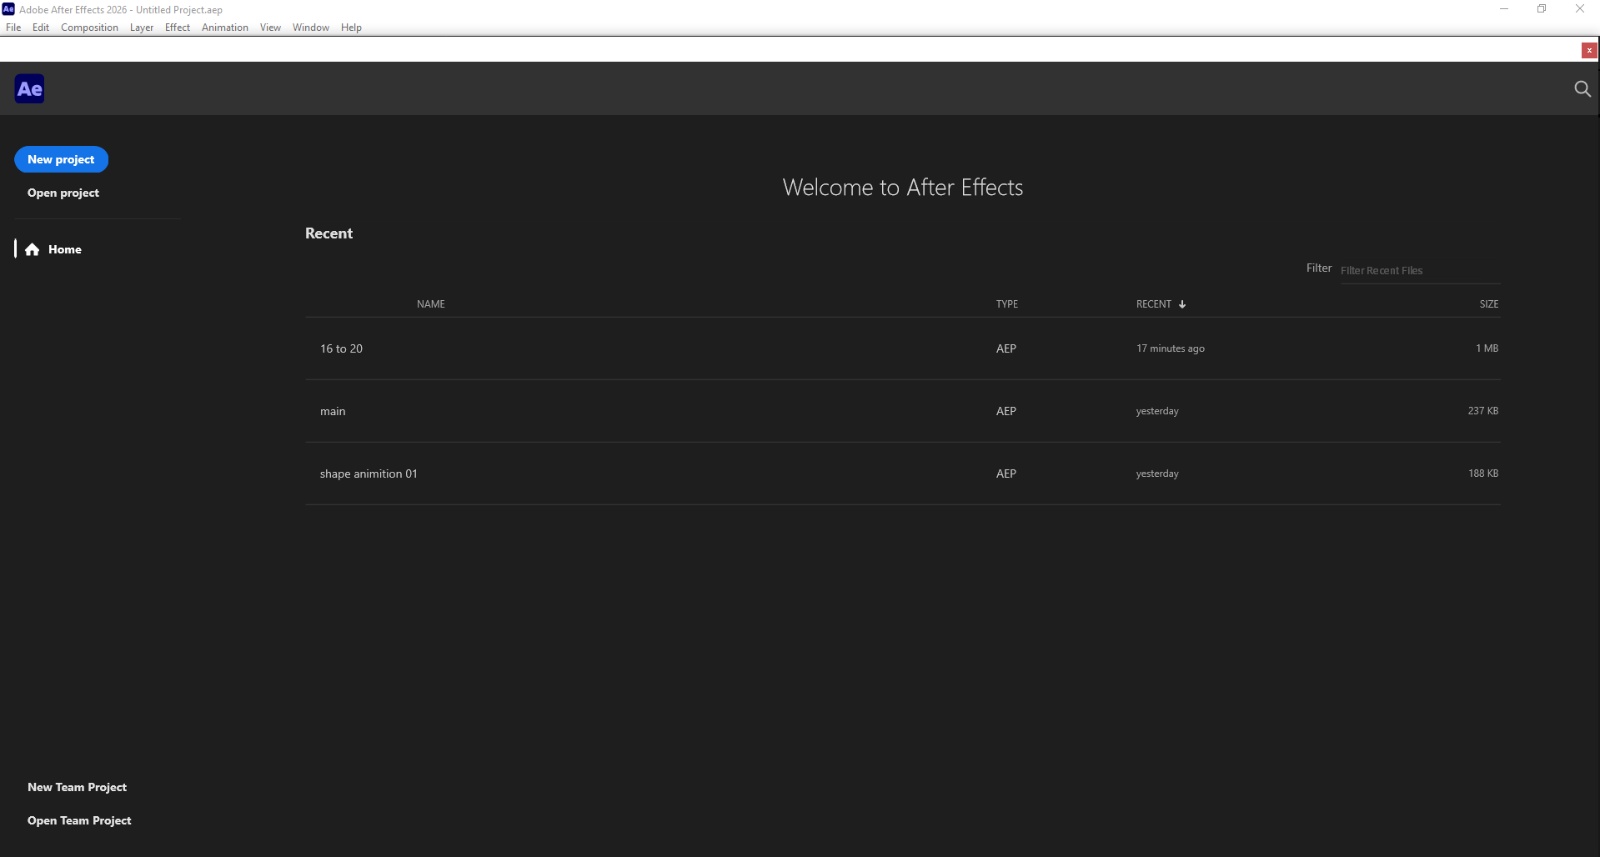Click the '188 KB' size cell
The height and width of the screenshot is (857, 1600).
click(1483, 474)
